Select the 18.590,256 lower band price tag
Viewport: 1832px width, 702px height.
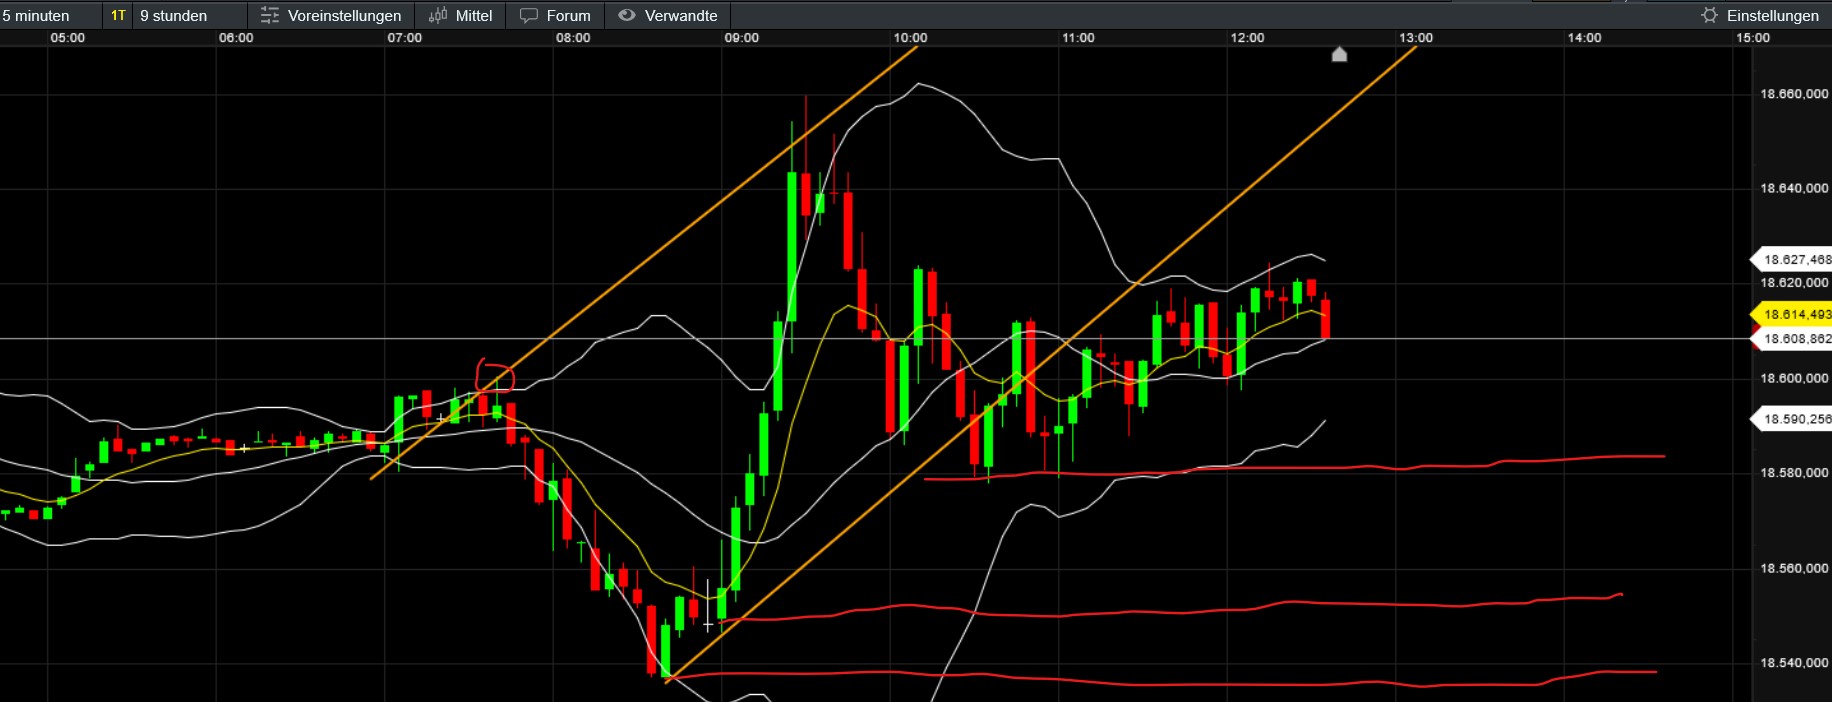(x=1791, y=419)
